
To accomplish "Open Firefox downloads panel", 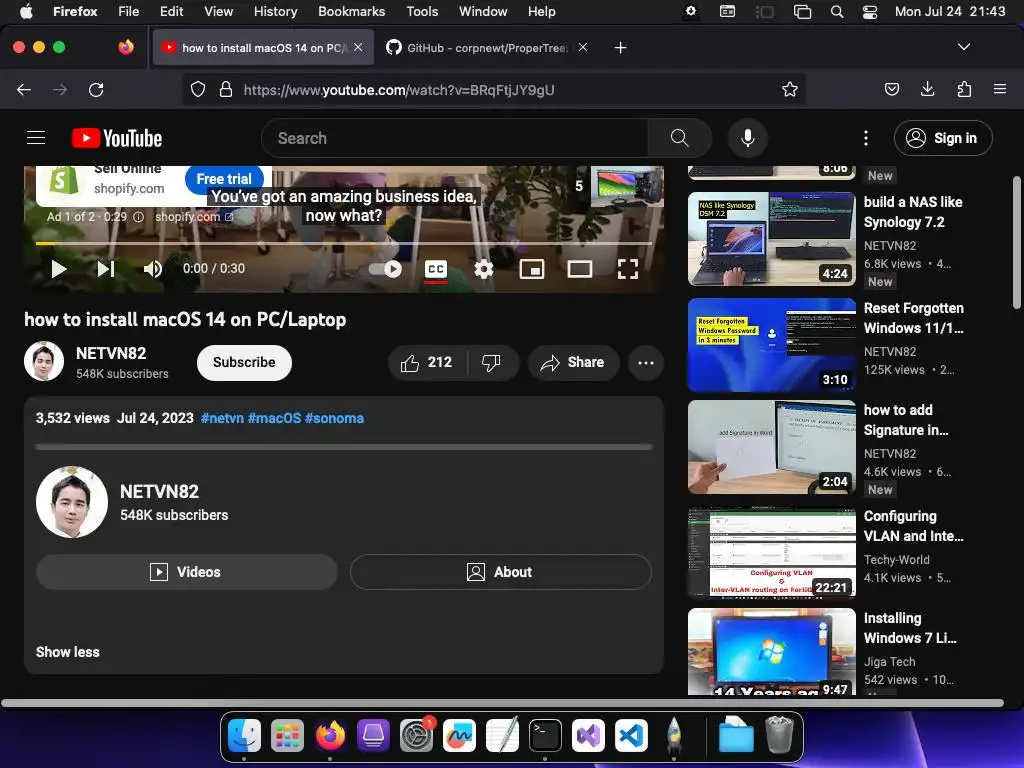I will (927, 89).
